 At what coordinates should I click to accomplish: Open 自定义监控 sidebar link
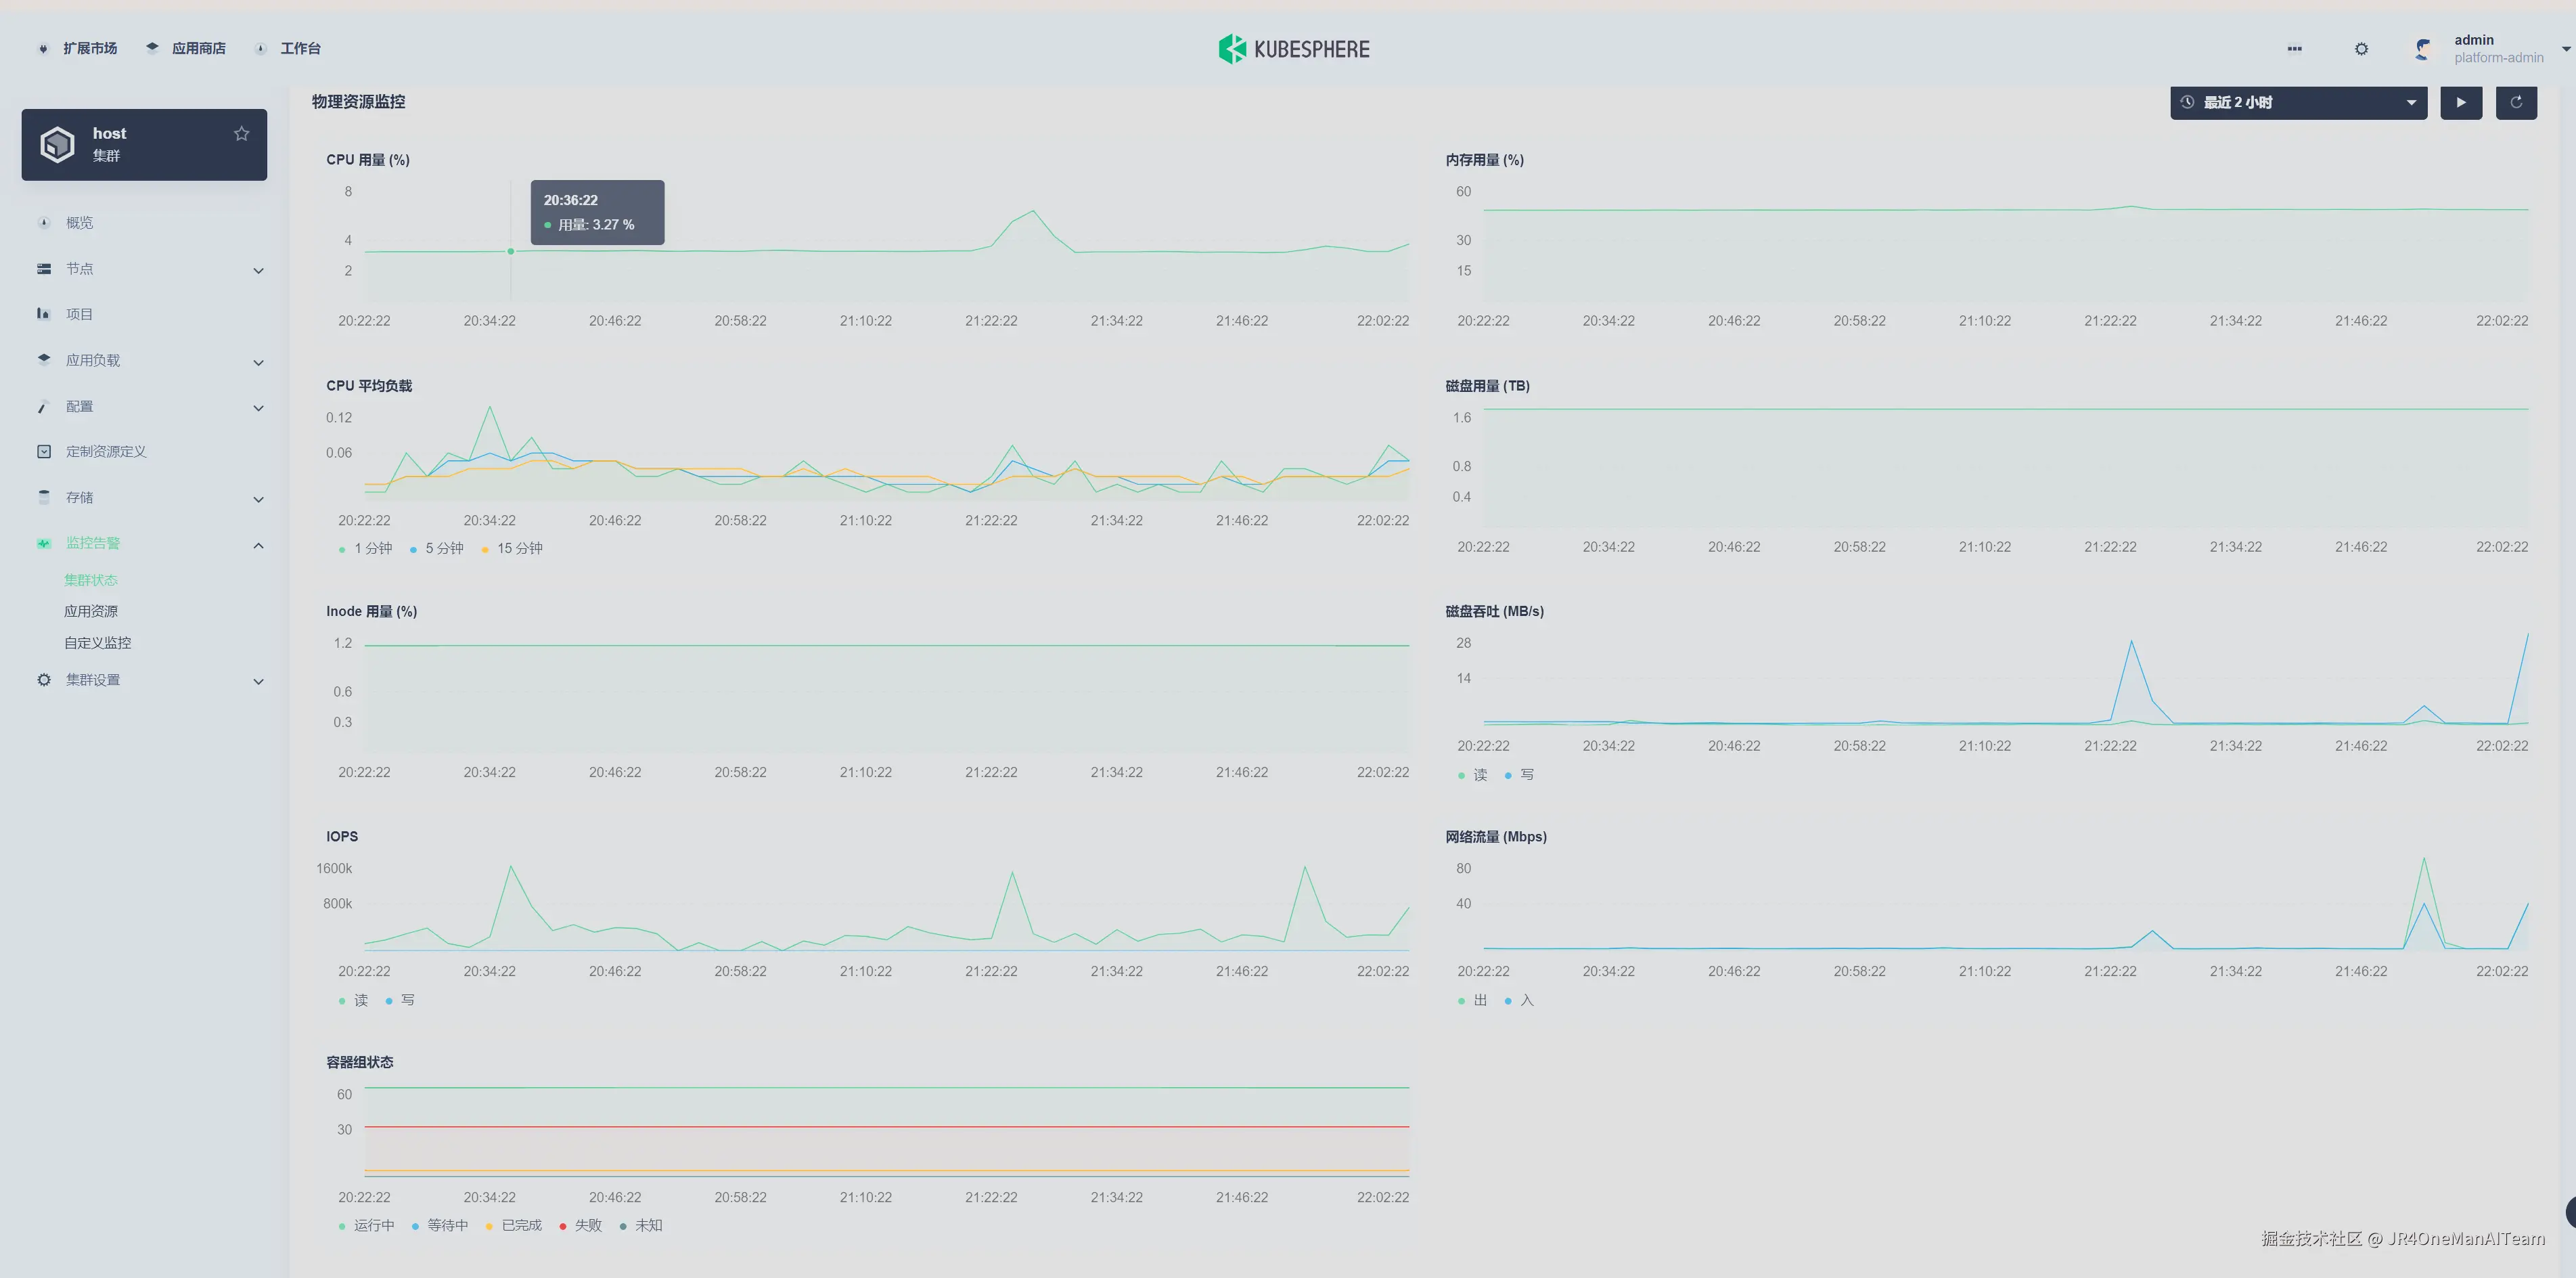[98, 643]
